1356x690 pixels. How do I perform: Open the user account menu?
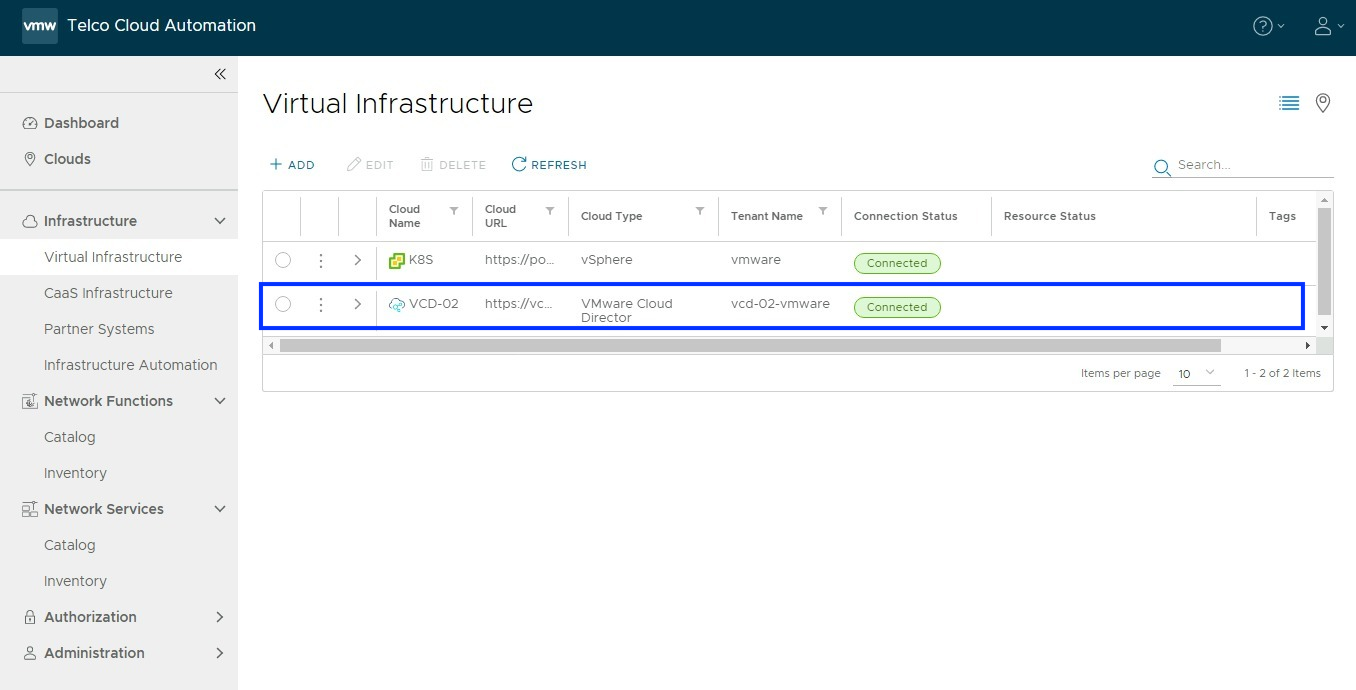coord(1327,27)
